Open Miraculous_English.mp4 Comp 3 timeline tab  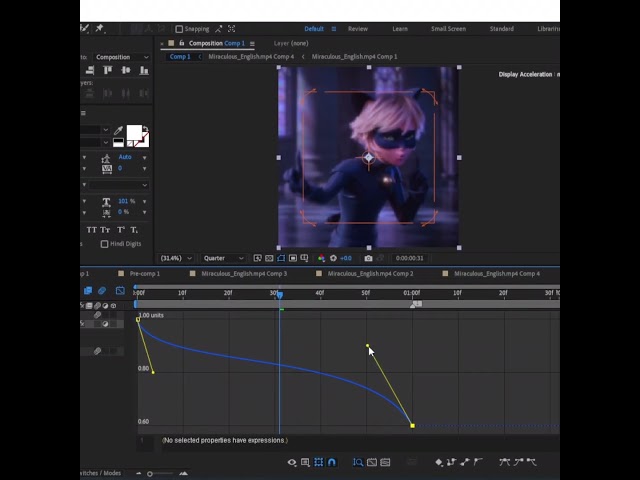click(244, 273)
